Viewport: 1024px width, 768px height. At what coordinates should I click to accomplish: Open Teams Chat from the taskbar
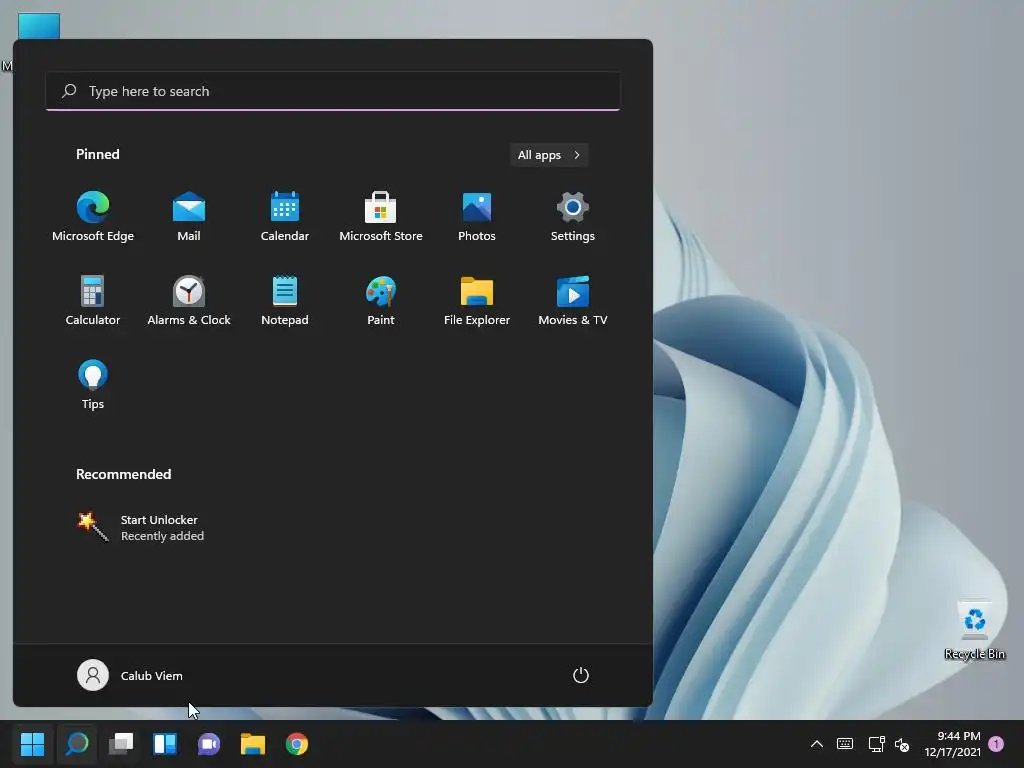coord(209,744)
